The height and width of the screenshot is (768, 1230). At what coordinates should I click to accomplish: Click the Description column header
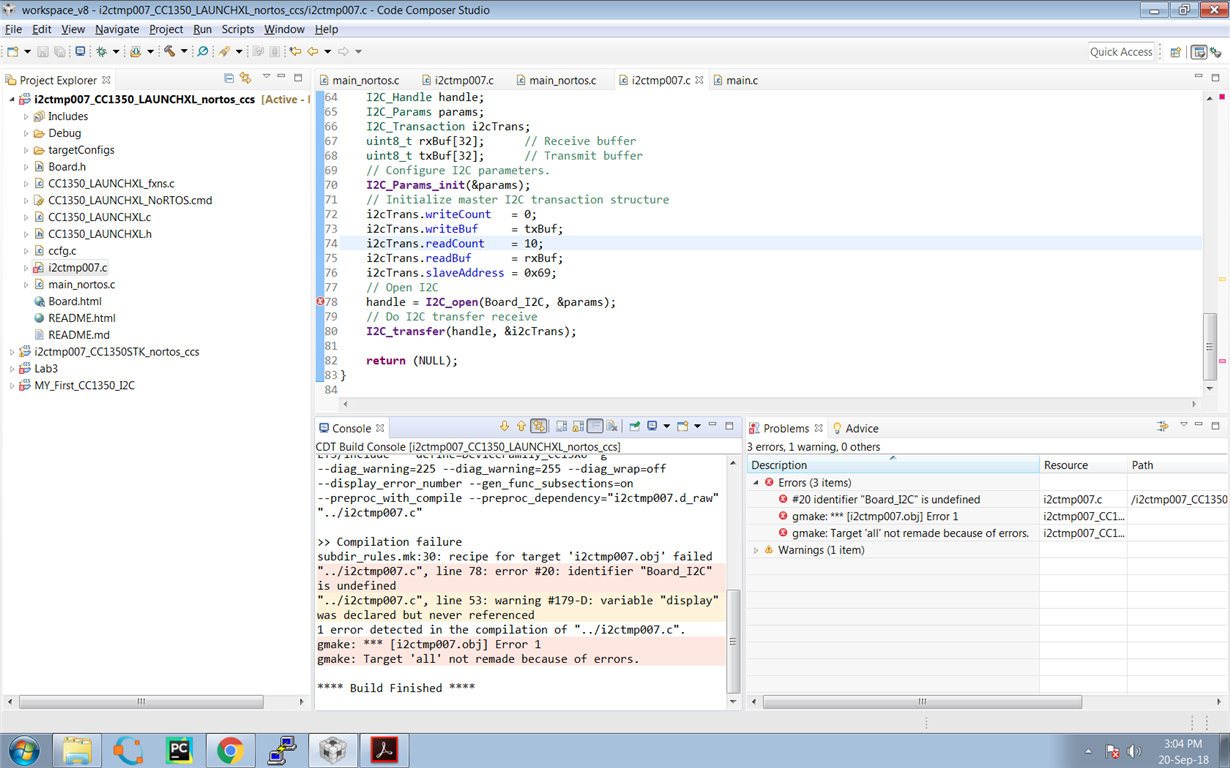[893, 465]
